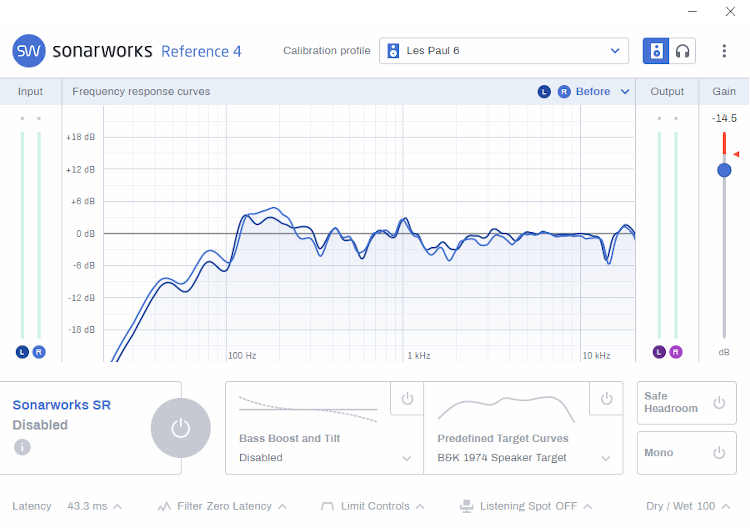Switch to headphone calibration mode icon
Image resolution: width=750 pixels, height=528 pixels.
(683, 51)
